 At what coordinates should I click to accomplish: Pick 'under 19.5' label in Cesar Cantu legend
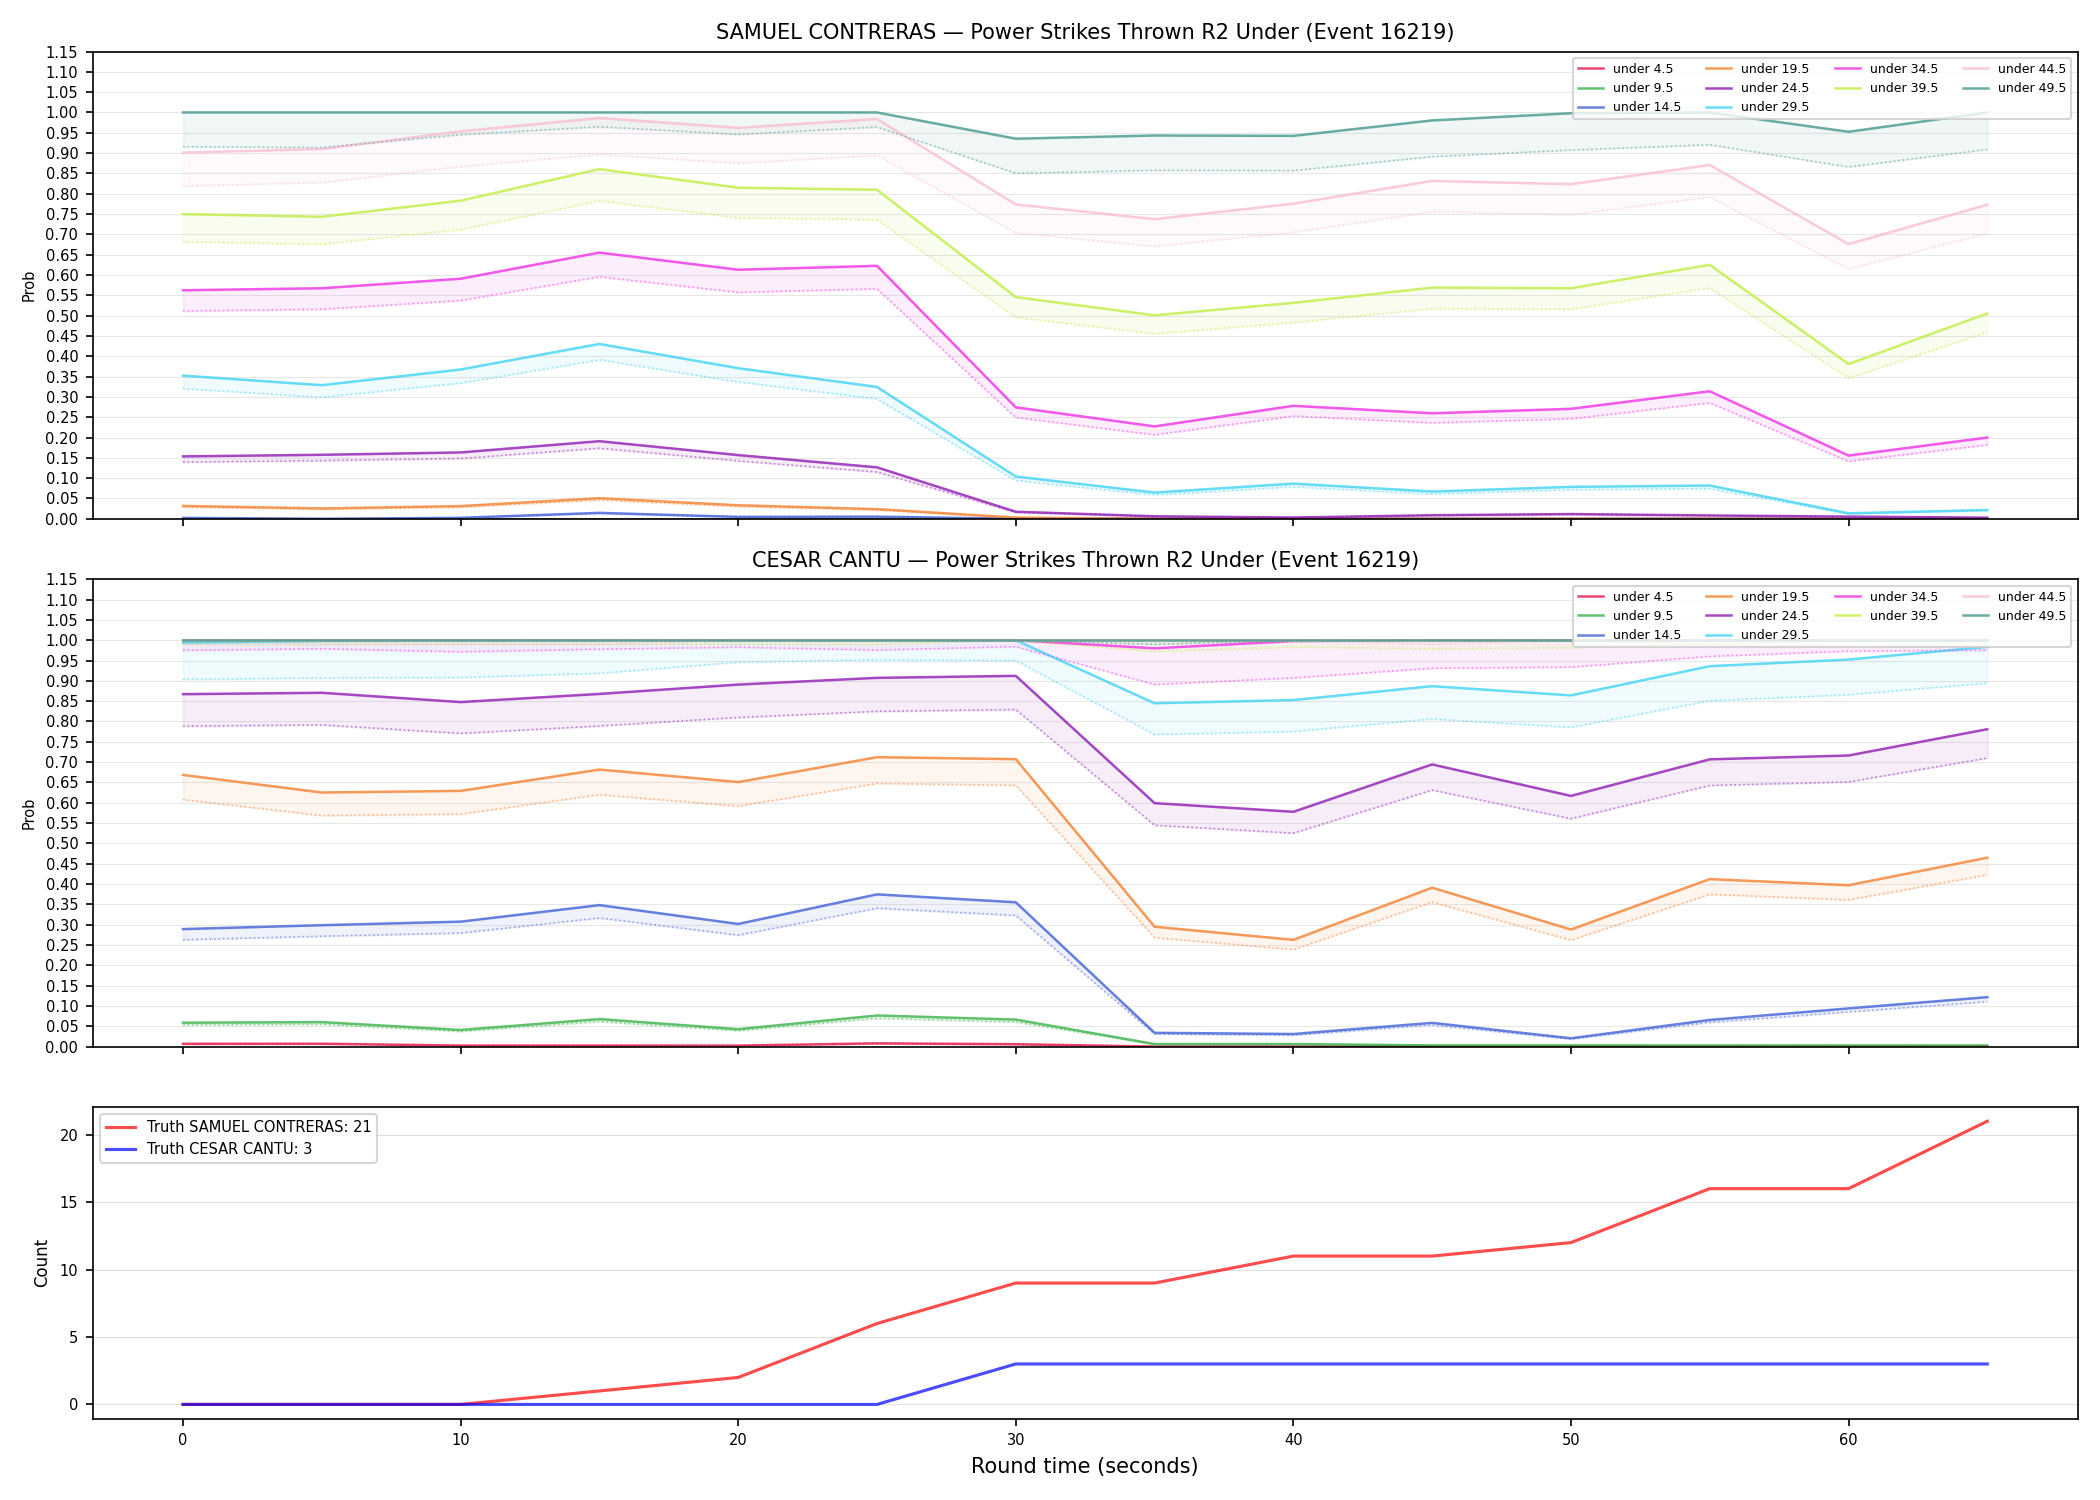click(x=1775, y=597)
